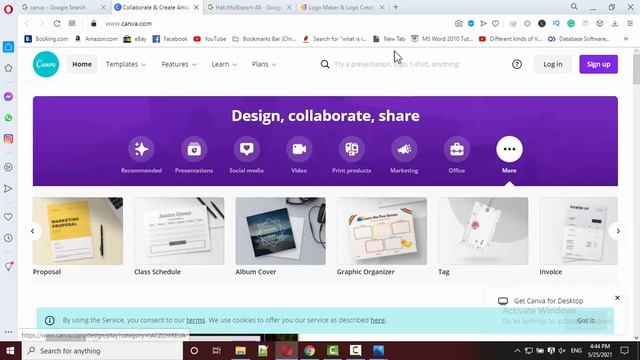Expand the Plans dropdown
Screen dimensions: 640x360
click(x=264, y=64)
